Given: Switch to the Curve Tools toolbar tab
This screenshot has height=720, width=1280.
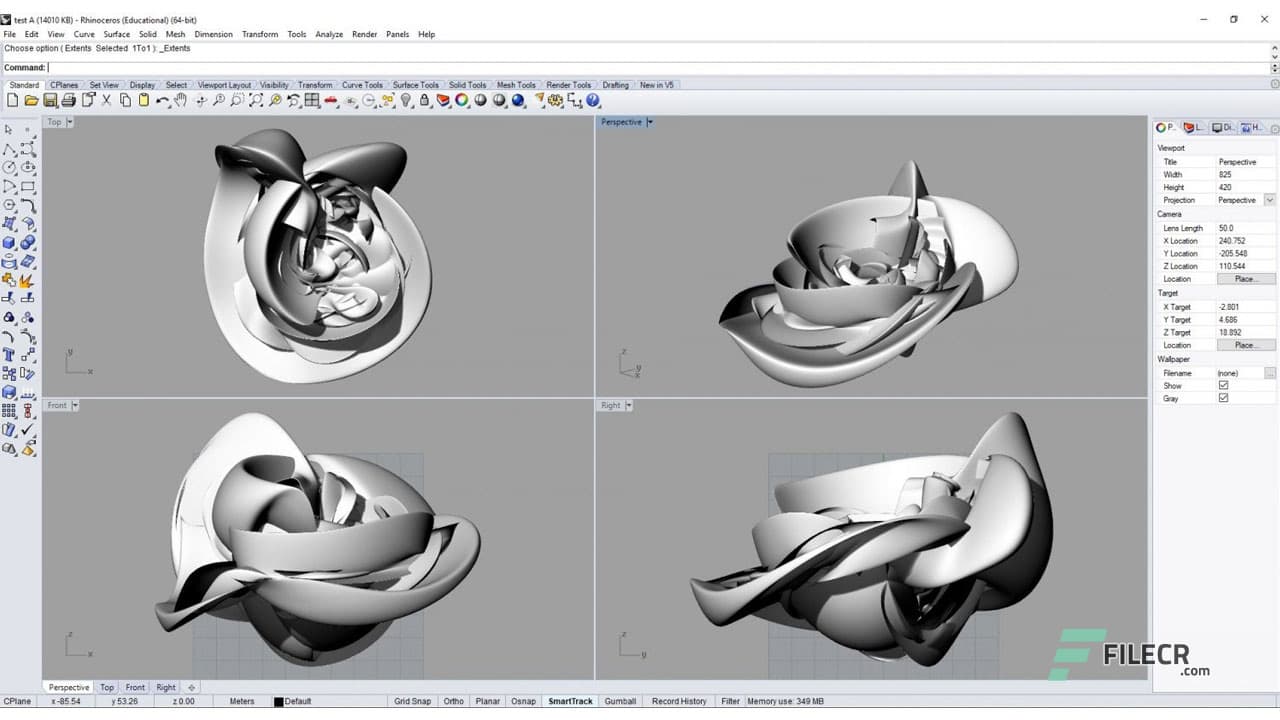Looking at the screenshot, I should (x=362, y=85).
